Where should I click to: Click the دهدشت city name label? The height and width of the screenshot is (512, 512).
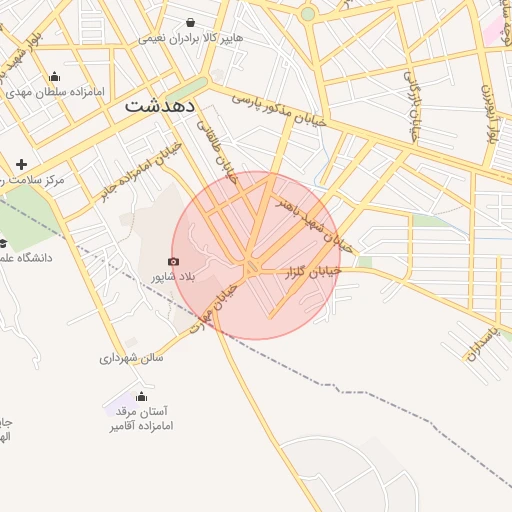click(x=160, y=106)
